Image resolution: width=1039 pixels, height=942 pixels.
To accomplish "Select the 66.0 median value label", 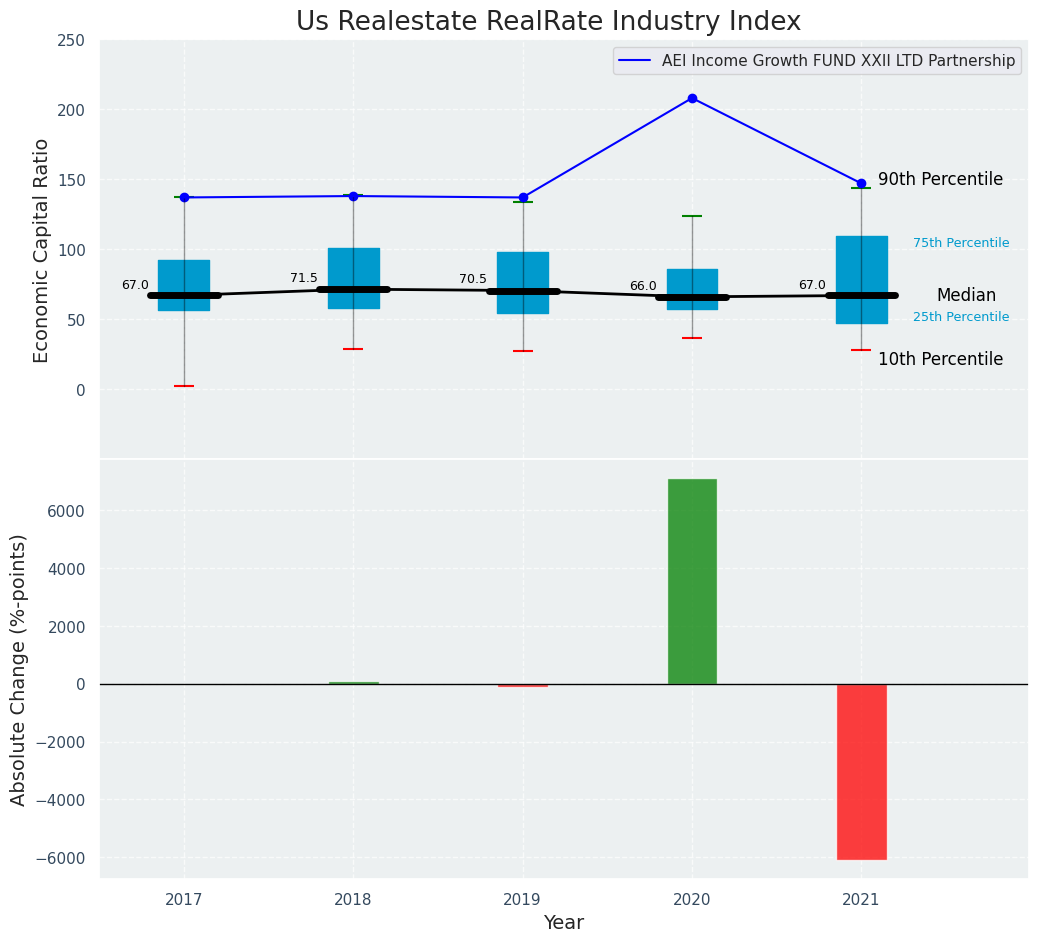I will point(643,286).
